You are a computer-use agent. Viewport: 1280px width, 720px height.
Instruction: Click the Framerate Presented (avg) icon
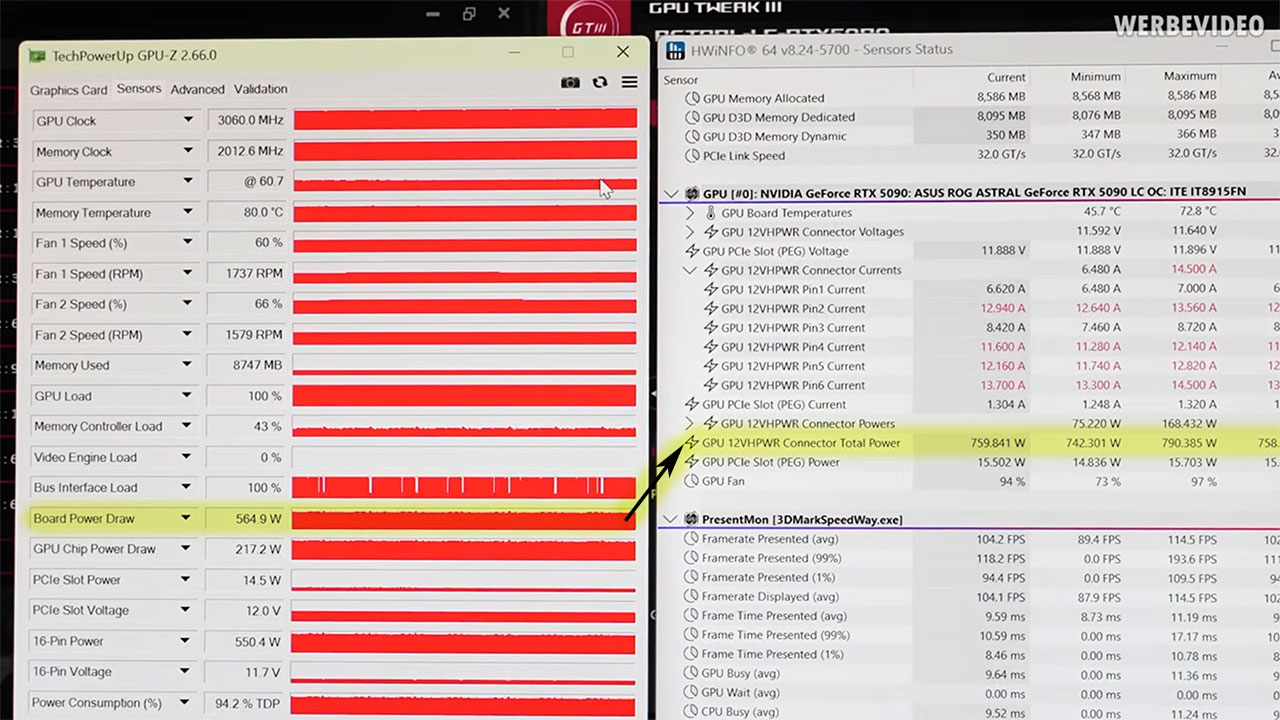[x=692, y=539]
